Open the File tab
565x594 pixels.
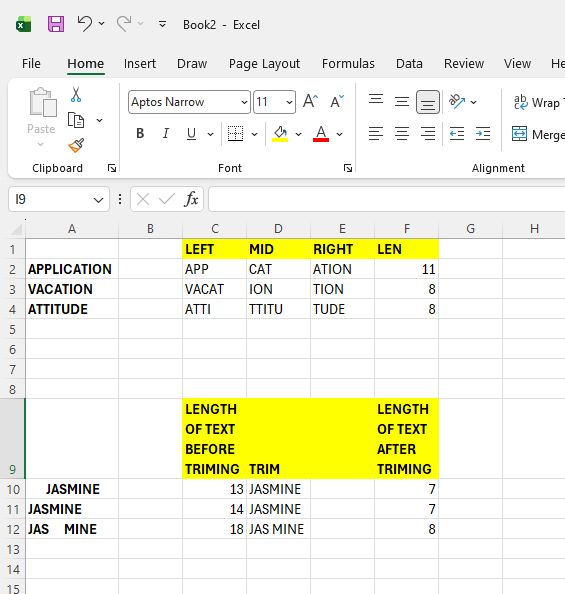31,64
